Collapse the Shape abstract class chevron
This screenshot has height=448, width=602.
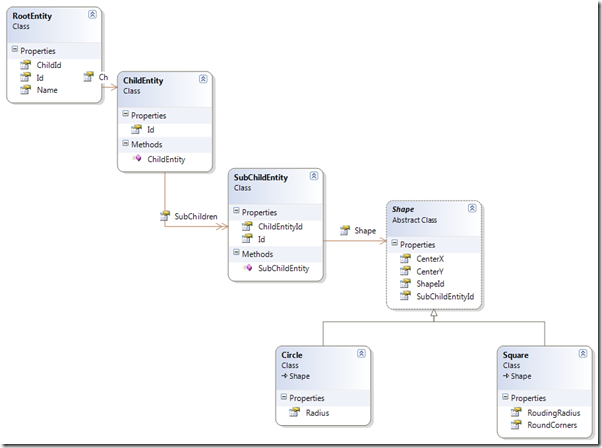click(472, 208)
